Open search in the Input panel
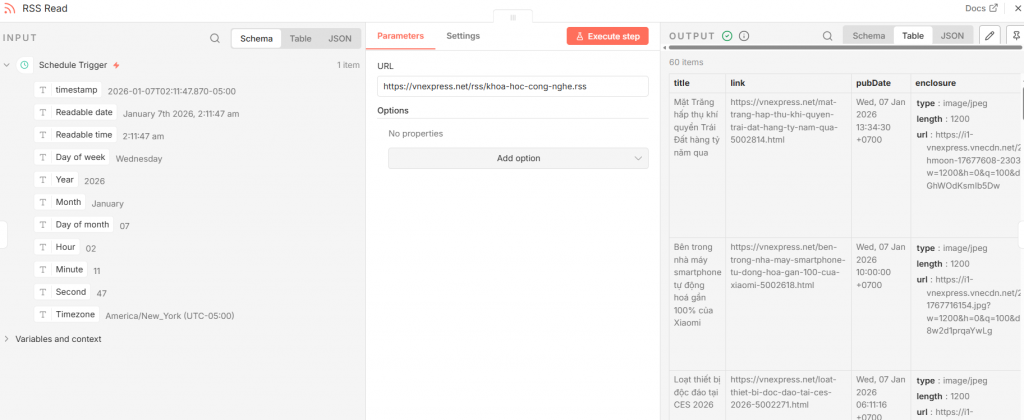 pyautogui.click(x=215, y=38)
